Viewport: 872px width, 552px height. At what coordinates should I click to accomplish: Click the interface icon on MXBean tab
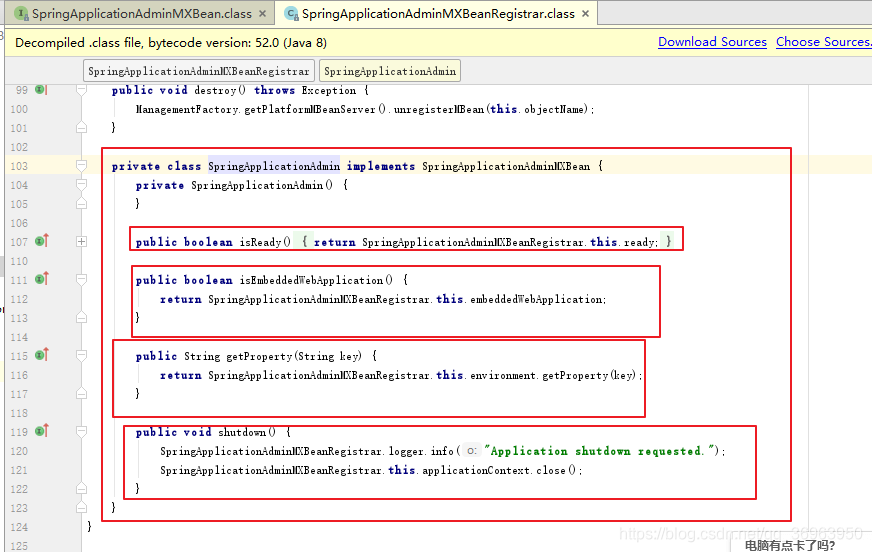click(22, 13)
